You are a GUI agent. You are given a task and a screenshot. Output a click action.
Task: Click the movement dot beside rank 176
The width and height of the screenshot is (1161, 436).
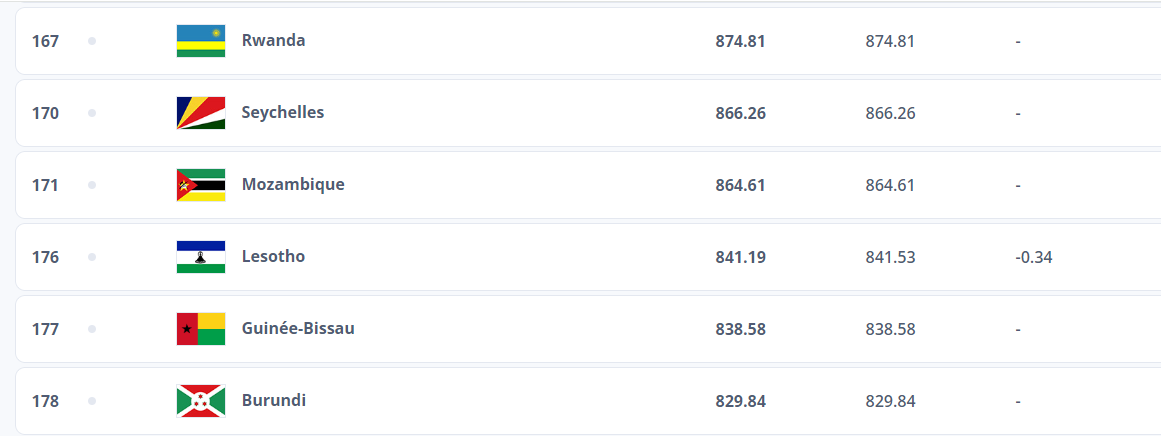[x=92, y=257]
